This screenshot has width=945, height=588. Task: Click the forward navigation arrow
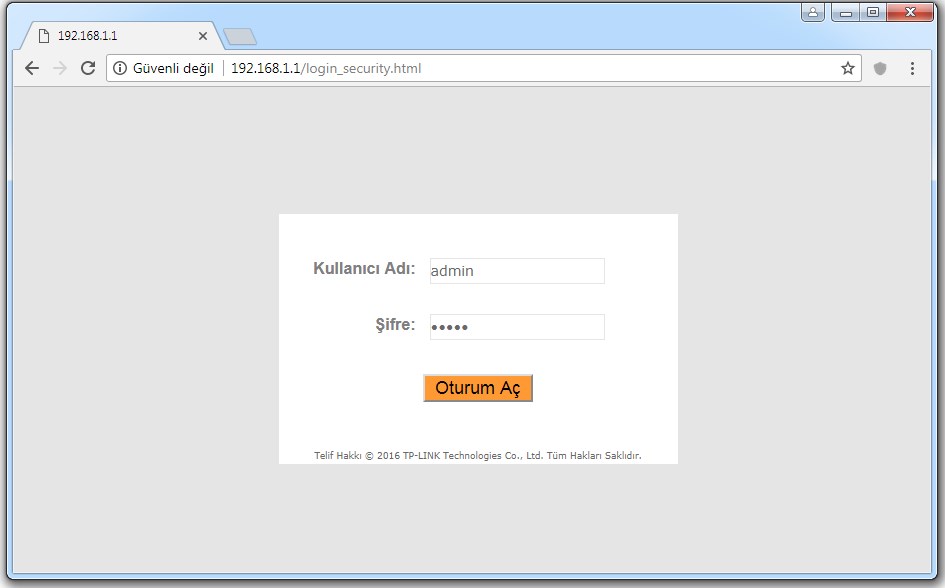[x=60, y=68]
